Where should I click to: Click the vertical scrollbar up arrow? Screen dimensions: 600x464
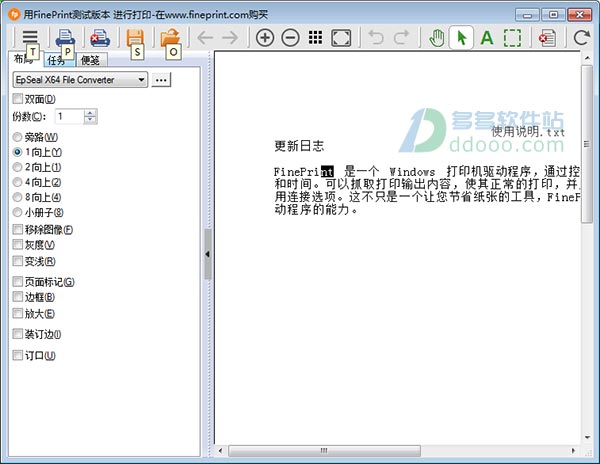click(x=587, y=58)
